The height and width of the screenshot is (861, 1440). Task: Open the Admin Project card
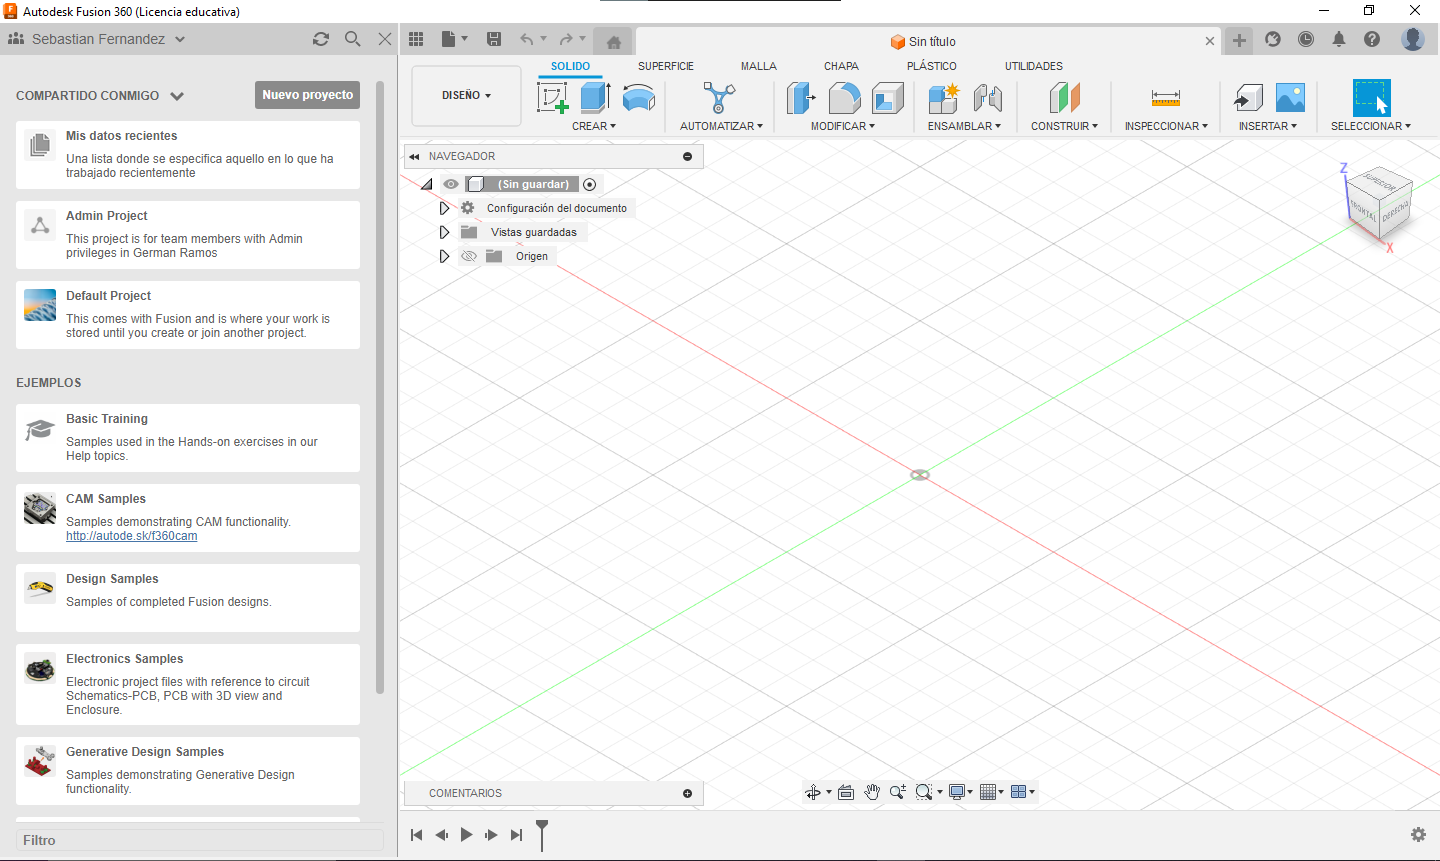coord(188,235)
